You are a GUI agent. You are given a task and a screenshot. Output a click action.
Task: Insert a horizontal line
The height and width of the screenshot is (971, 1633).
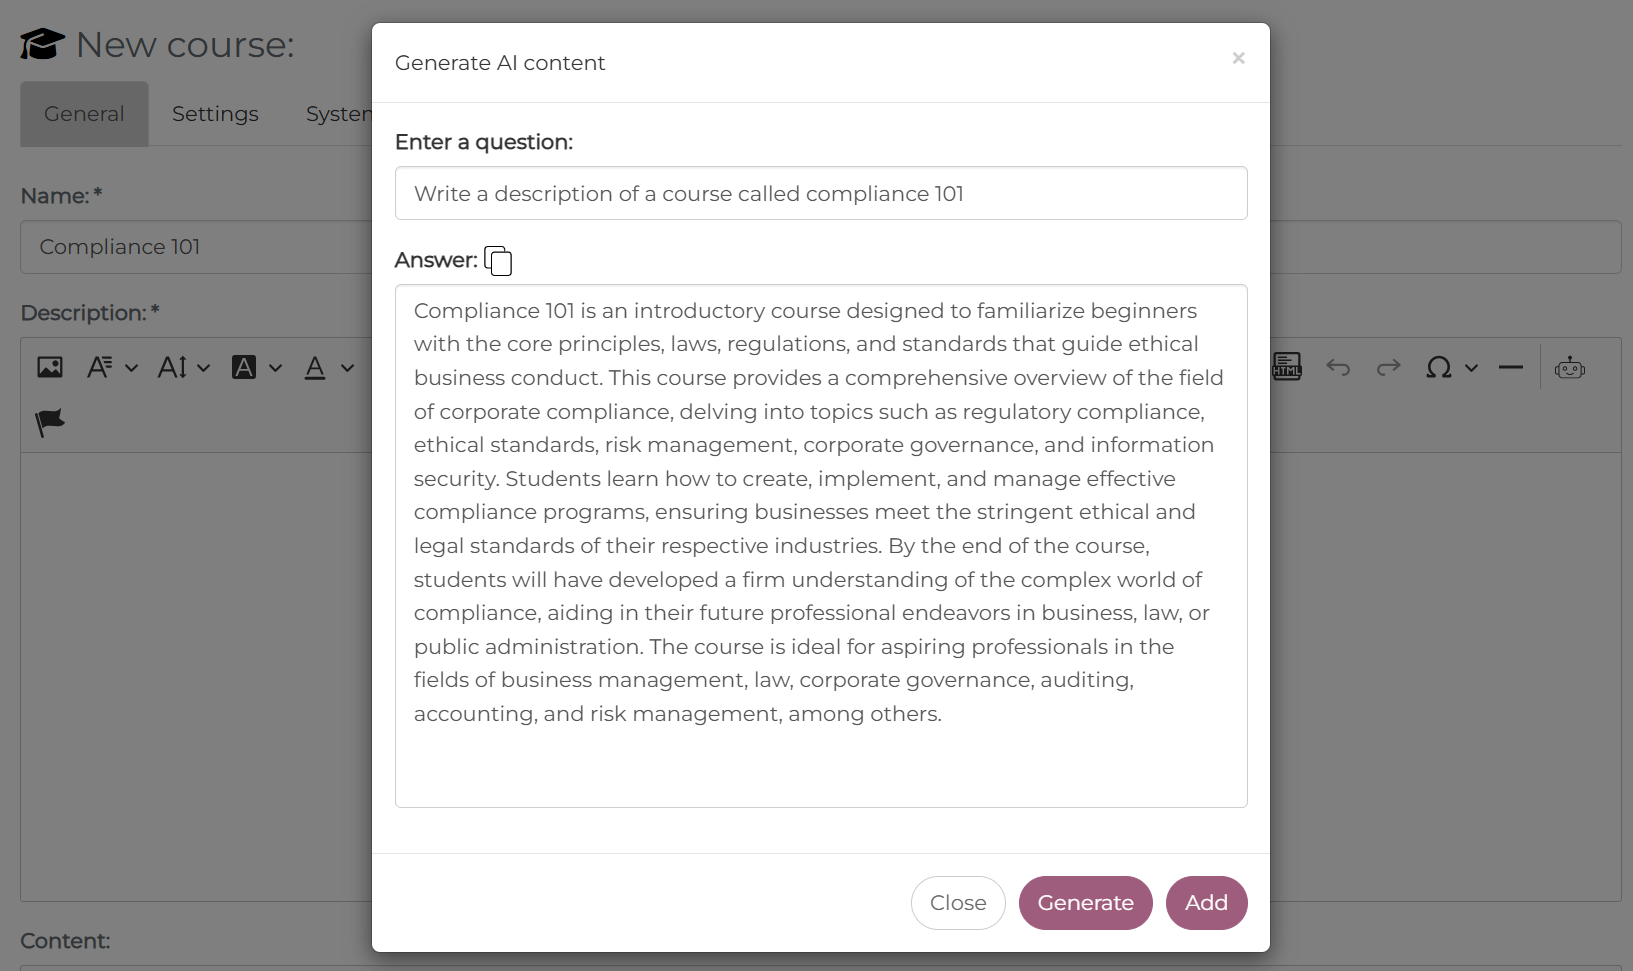click(x=1510, y=368)
